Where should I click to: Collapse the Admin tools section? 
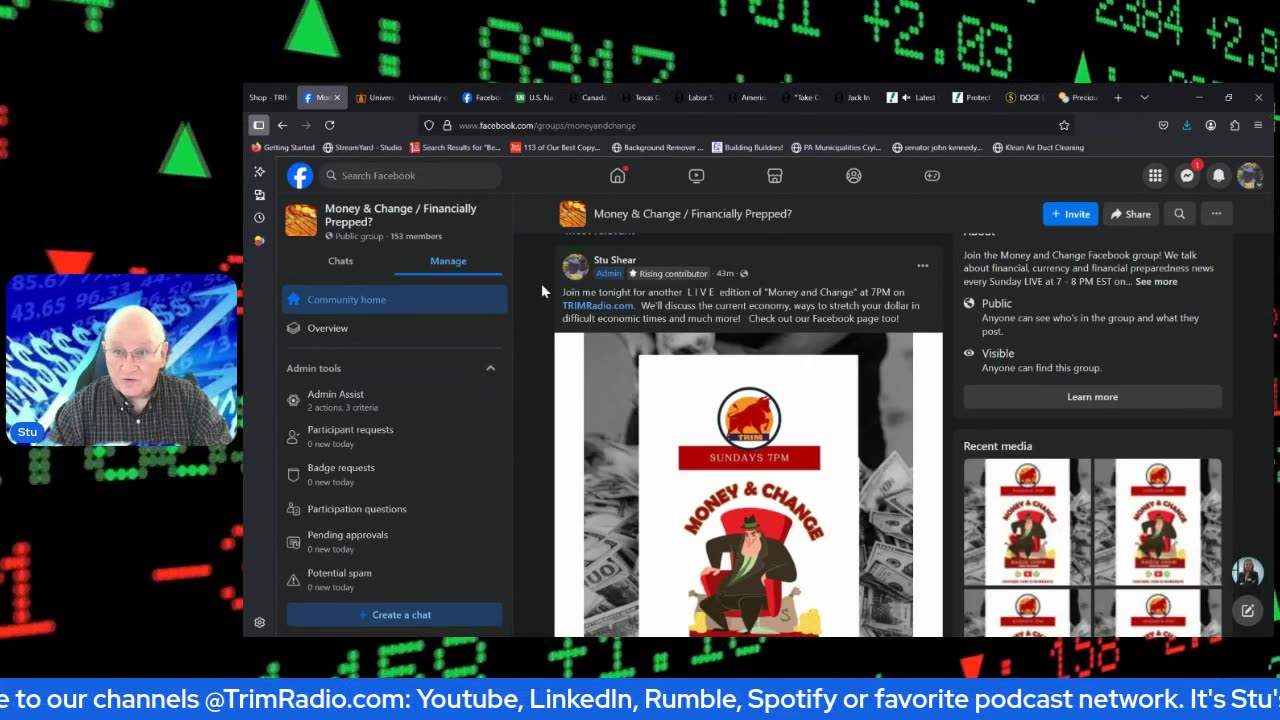tap(490, 369)
